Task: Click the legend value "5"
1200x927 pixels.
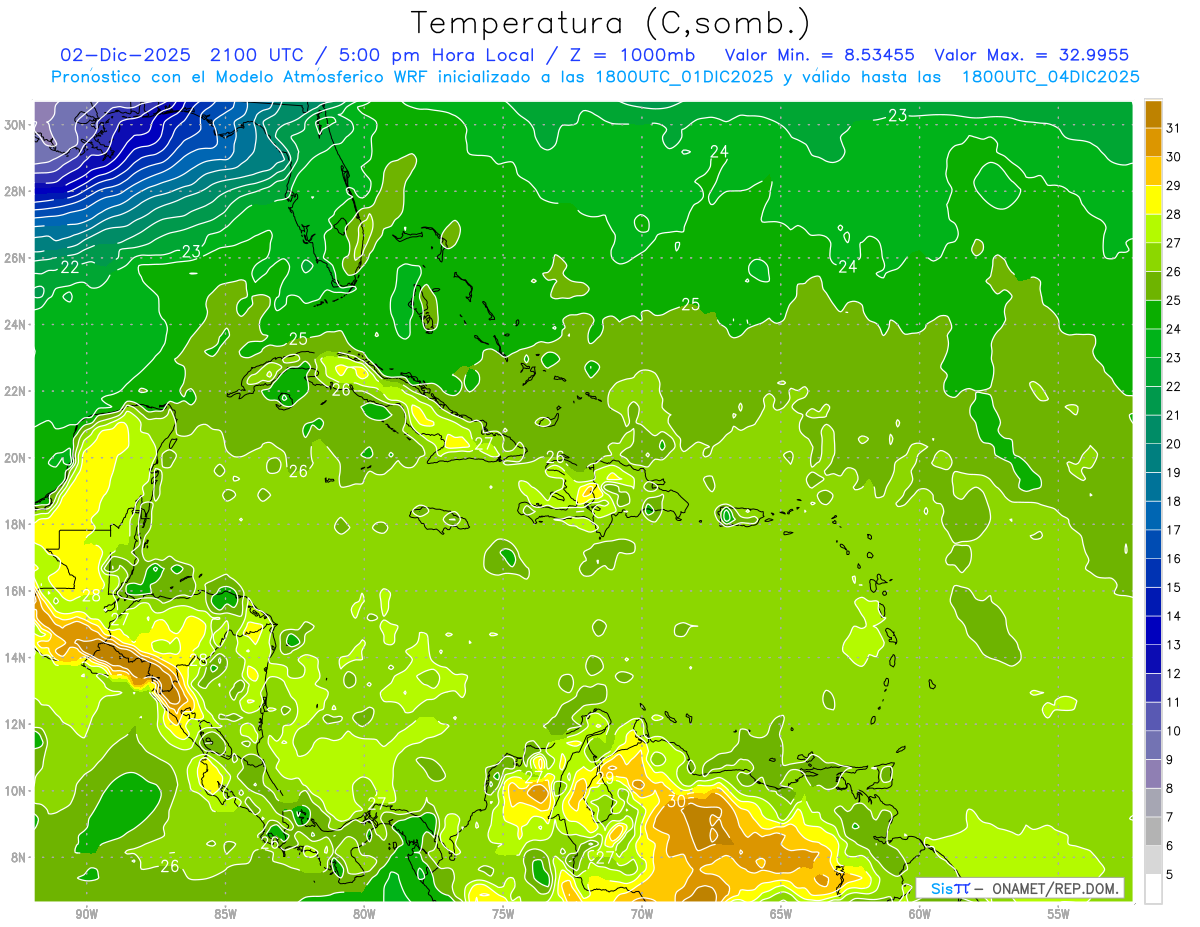Action: (x=1170, y=874)
